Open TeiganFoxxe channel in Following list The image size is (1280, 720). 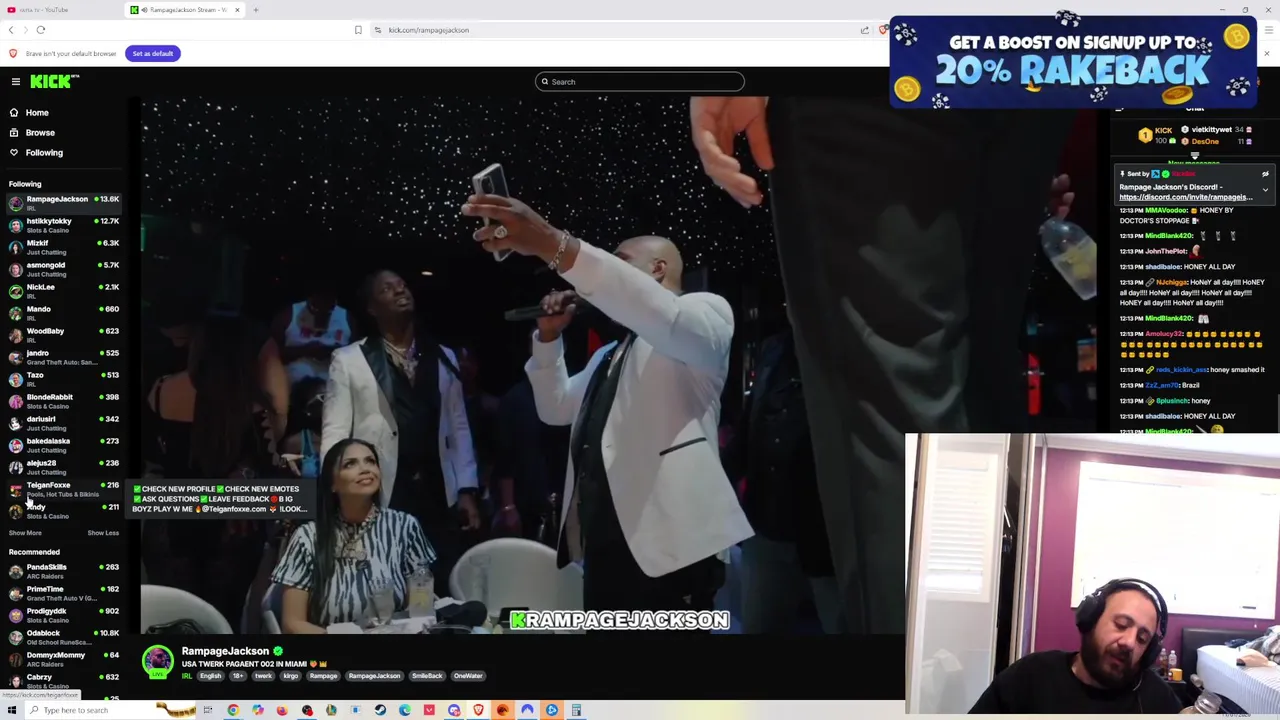pyautogui.click(x=64, y=488)
